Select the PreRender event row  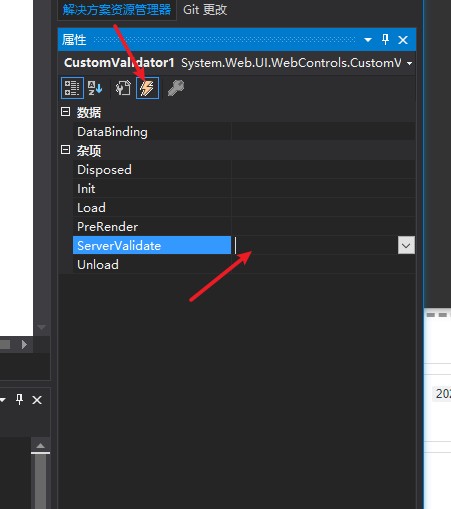(x=244, y=227)
